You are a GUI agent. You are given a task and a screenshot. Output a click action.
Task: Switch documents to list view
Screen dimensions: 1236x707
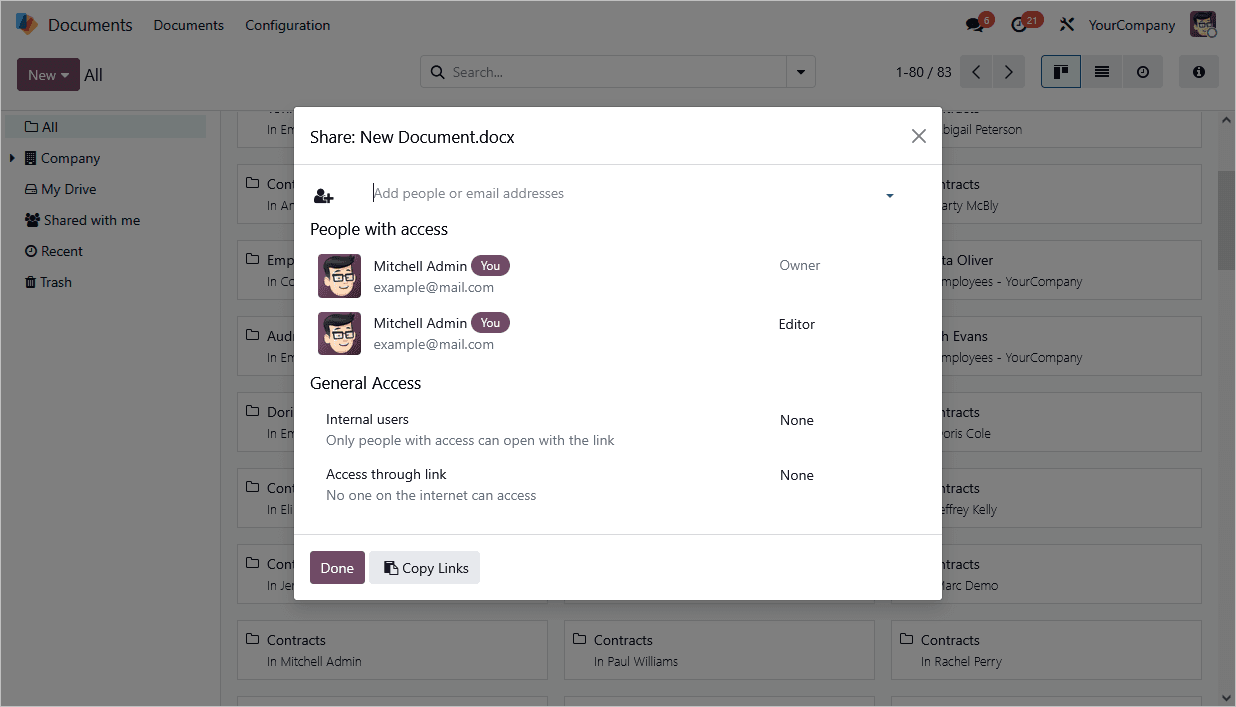pyautogui.click(x=1102, y=71)
